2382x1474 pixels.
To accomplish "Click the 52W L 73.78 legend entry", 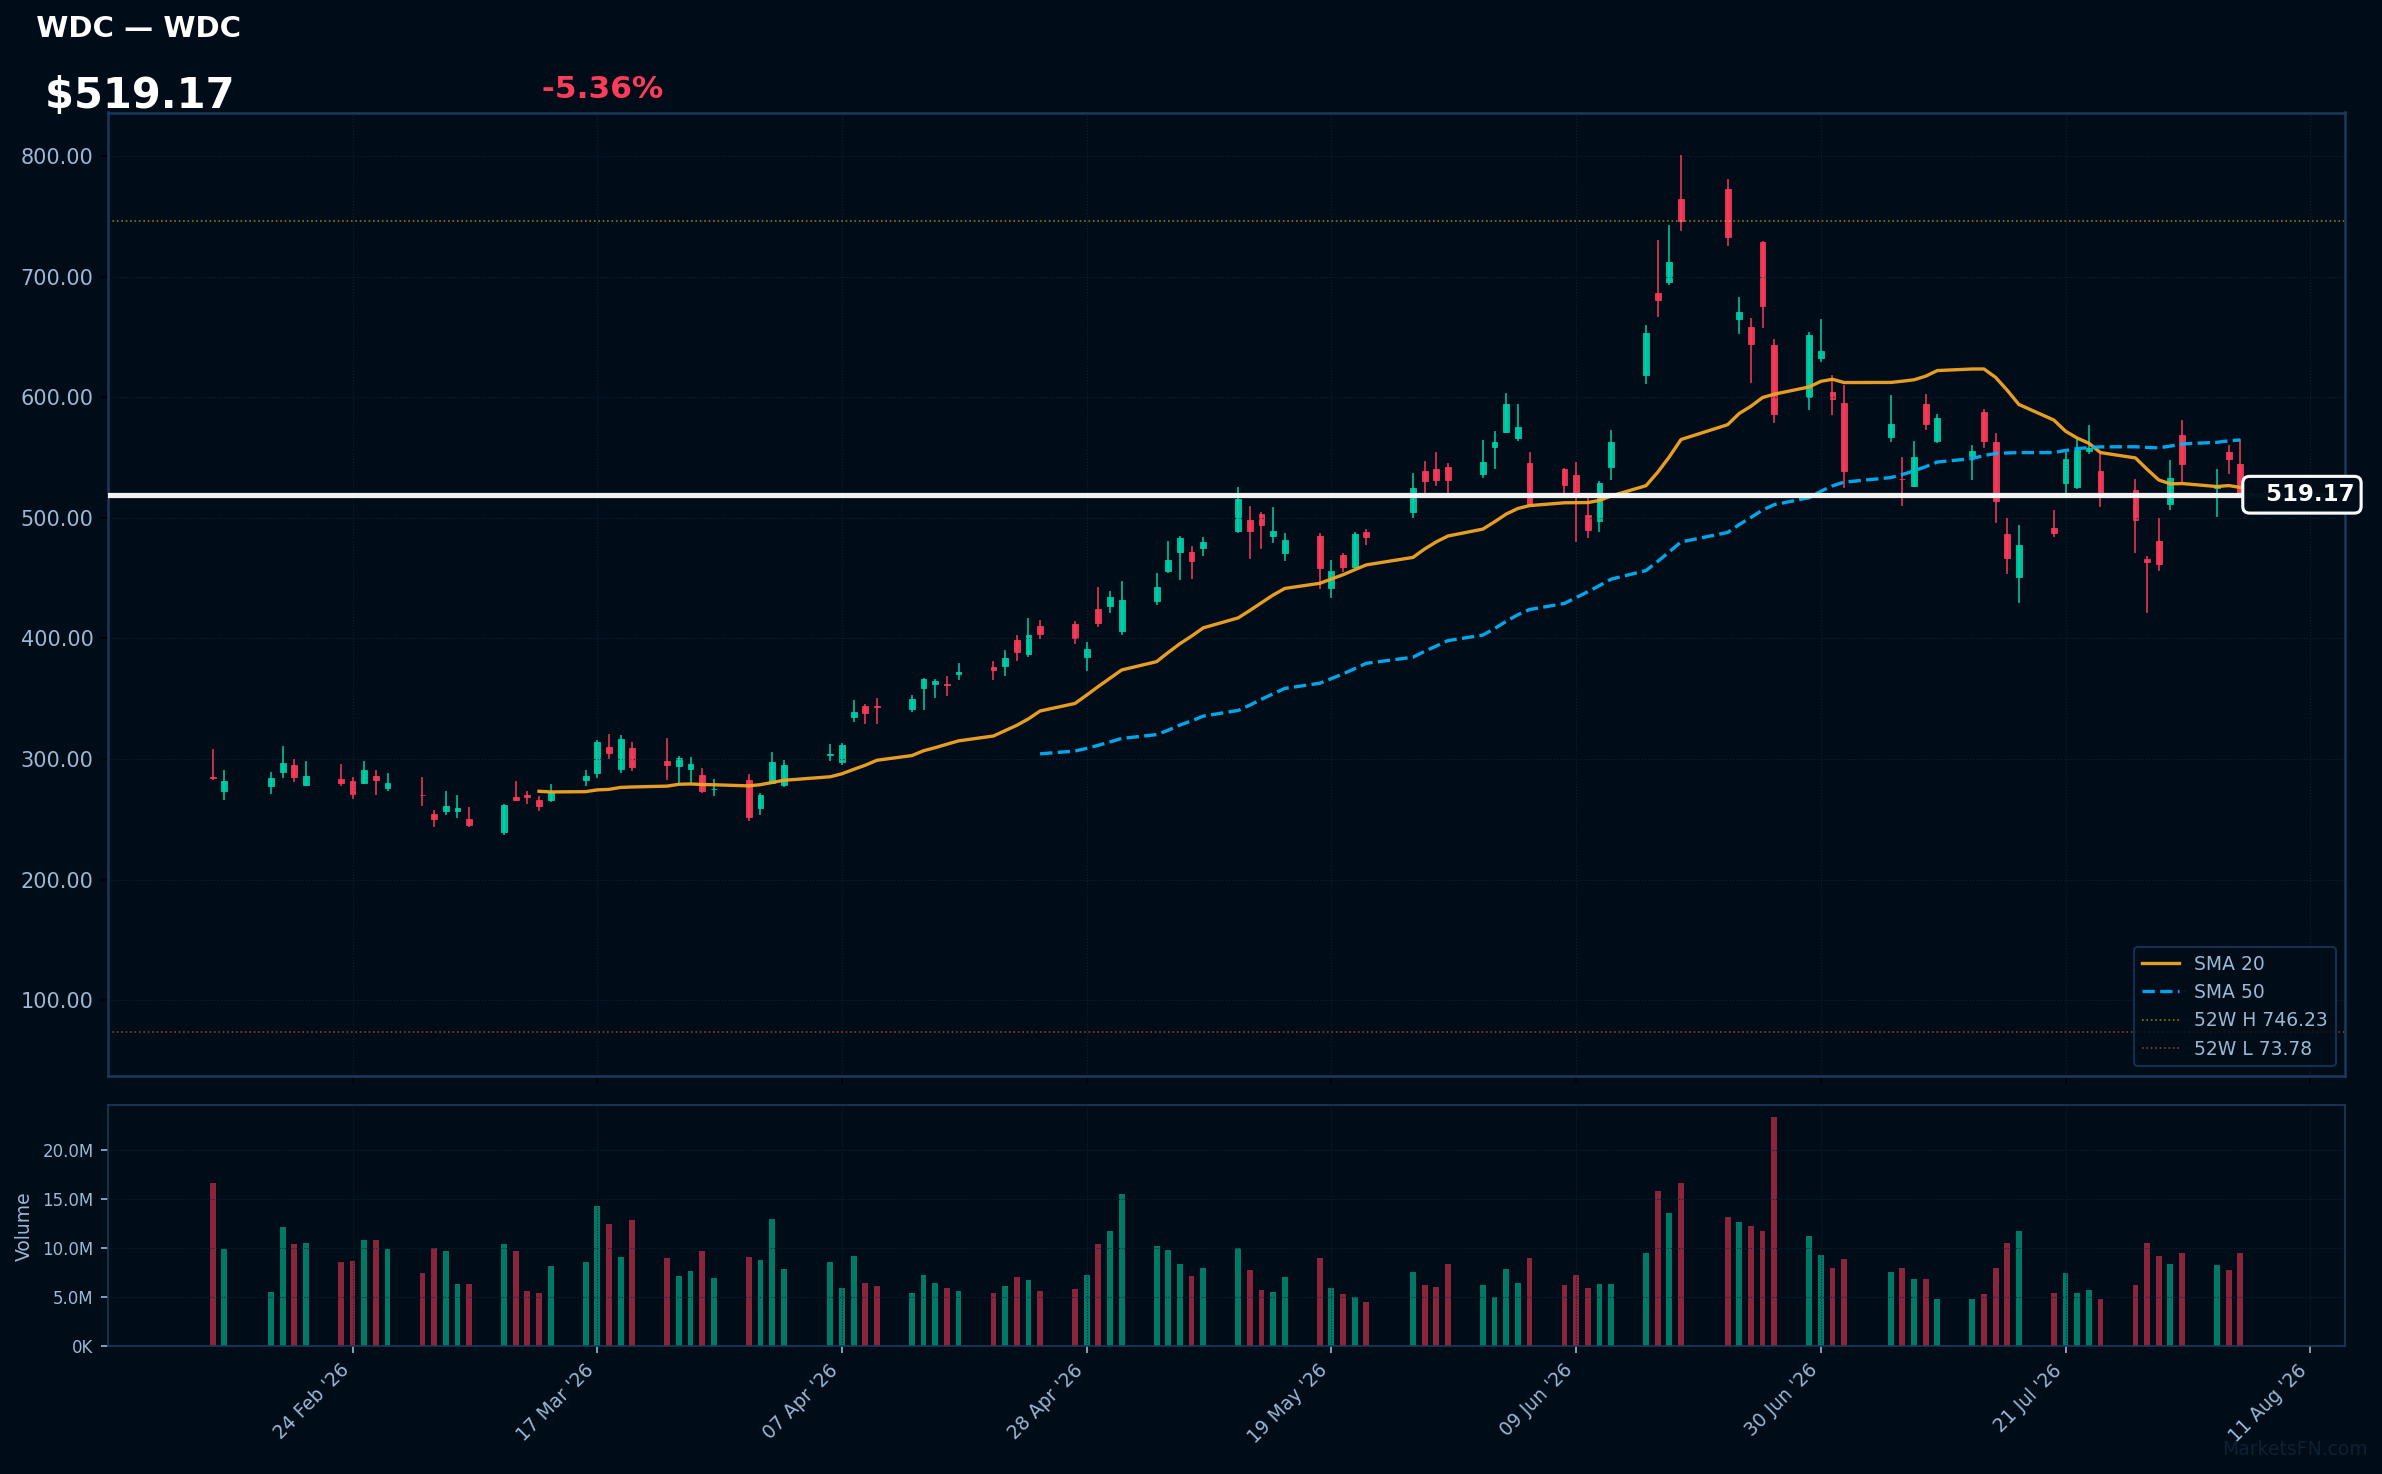I will (2226, 1048).
